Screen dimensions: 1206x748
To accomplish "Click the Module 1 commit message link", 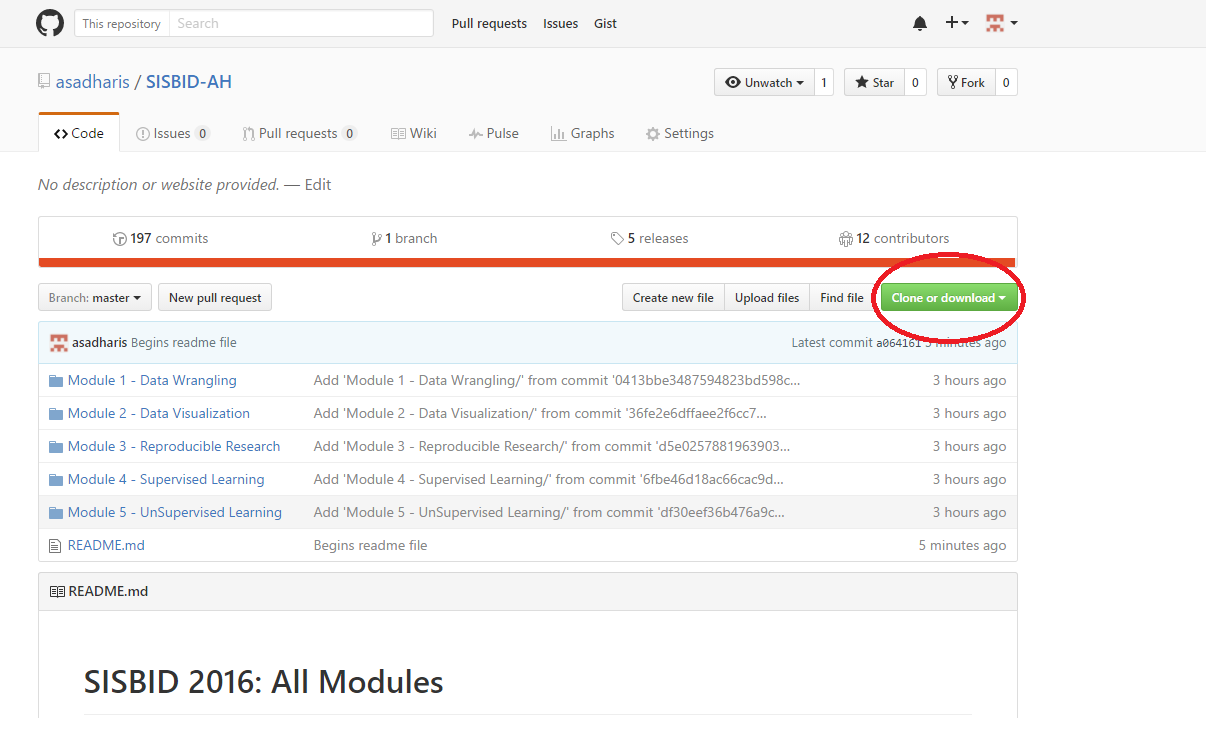I will click(557, 380).
